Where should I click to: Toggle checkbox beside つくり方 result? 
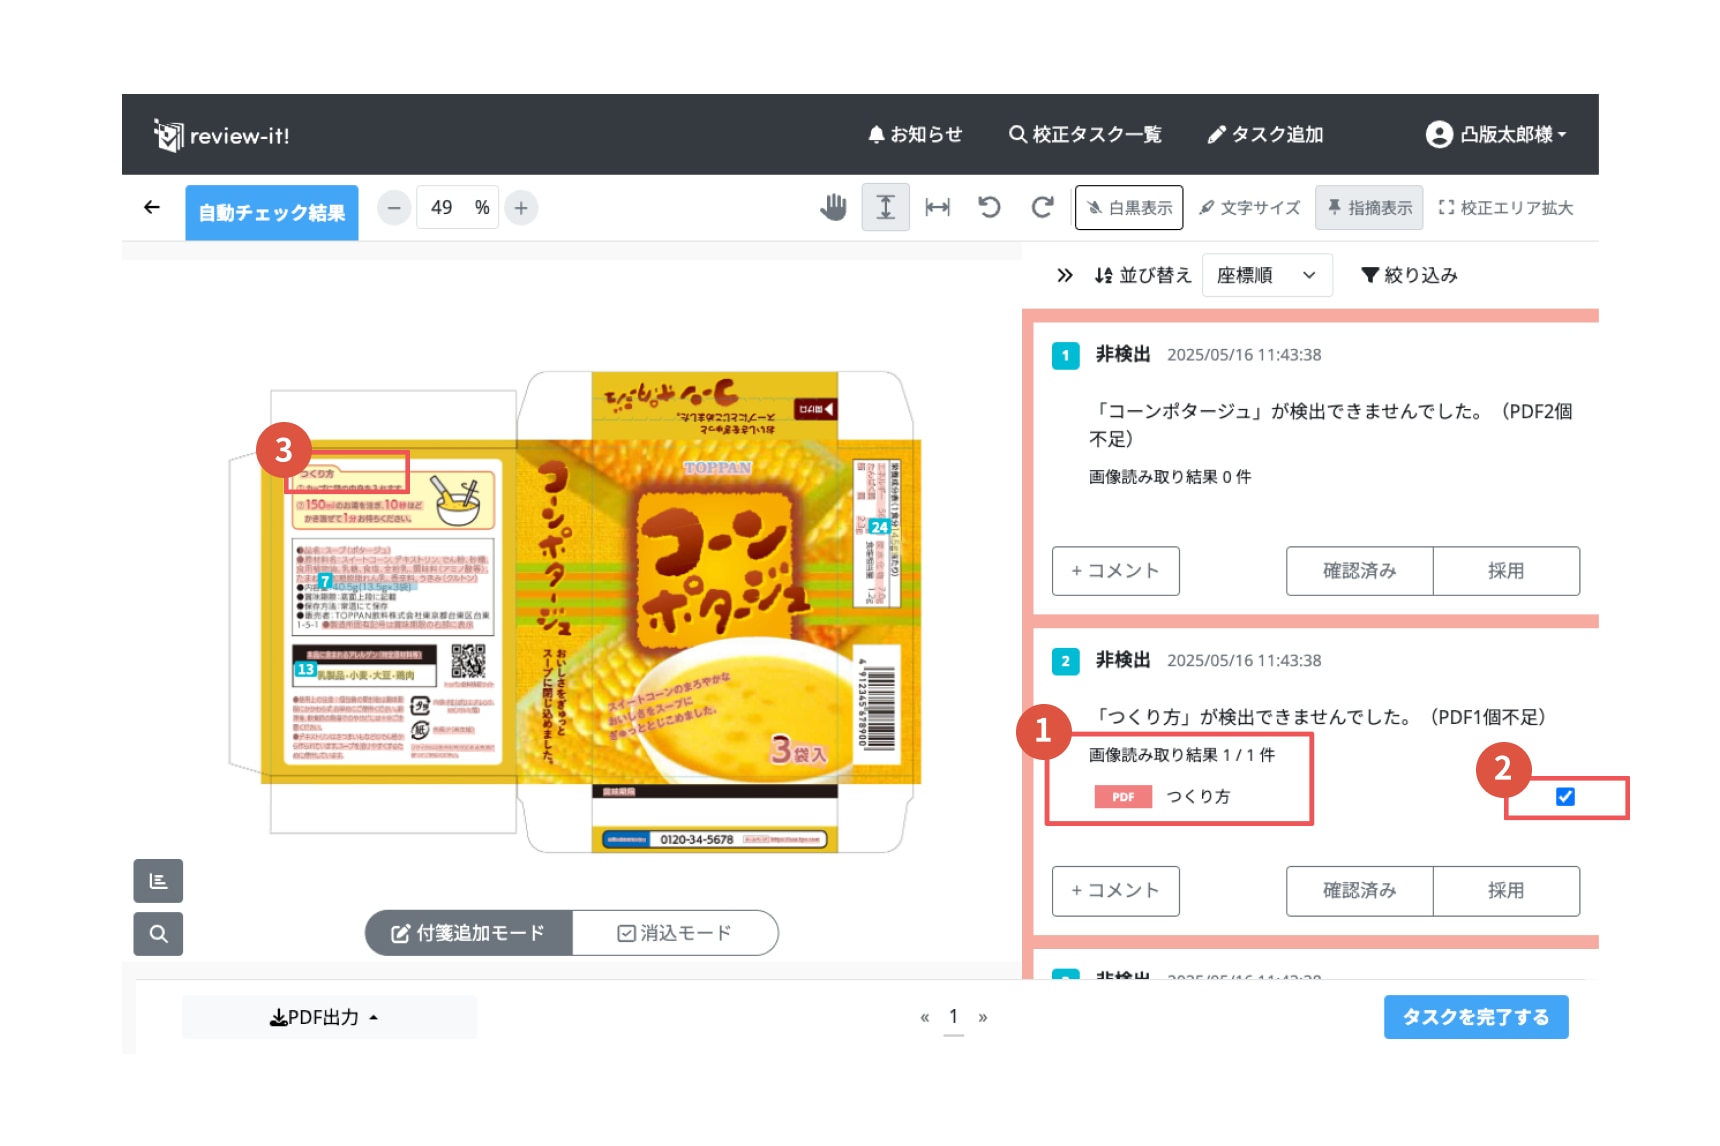click(x=1566, y=797)
